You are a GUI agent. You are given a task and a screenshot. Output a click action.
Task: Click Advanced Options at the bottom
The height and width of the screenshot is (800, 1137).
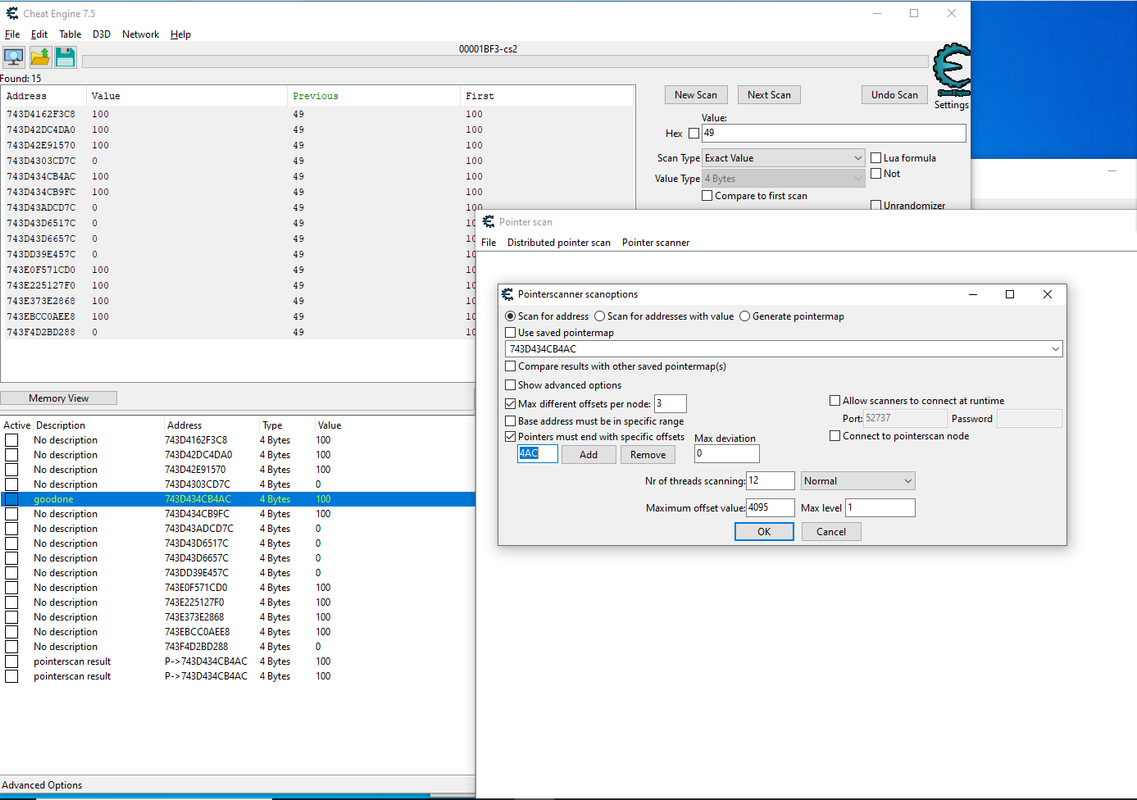(42, 785)
